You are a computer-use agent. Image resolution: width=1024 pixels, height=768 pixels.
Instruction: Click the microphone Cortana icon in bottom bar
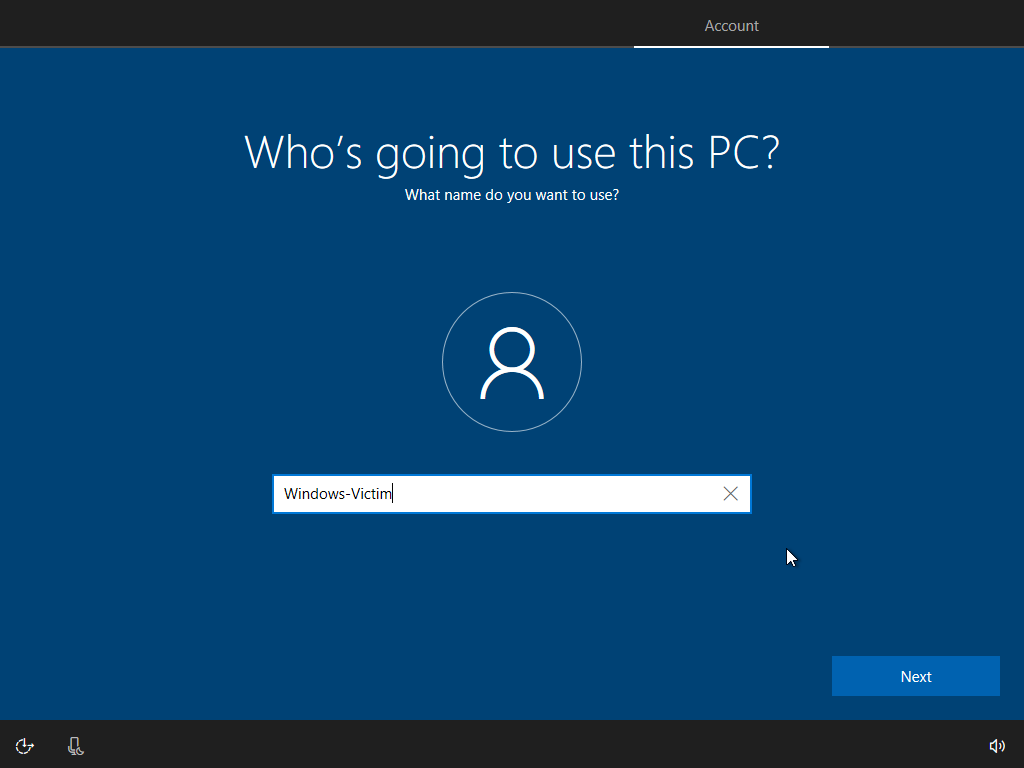tap(75, 745)
